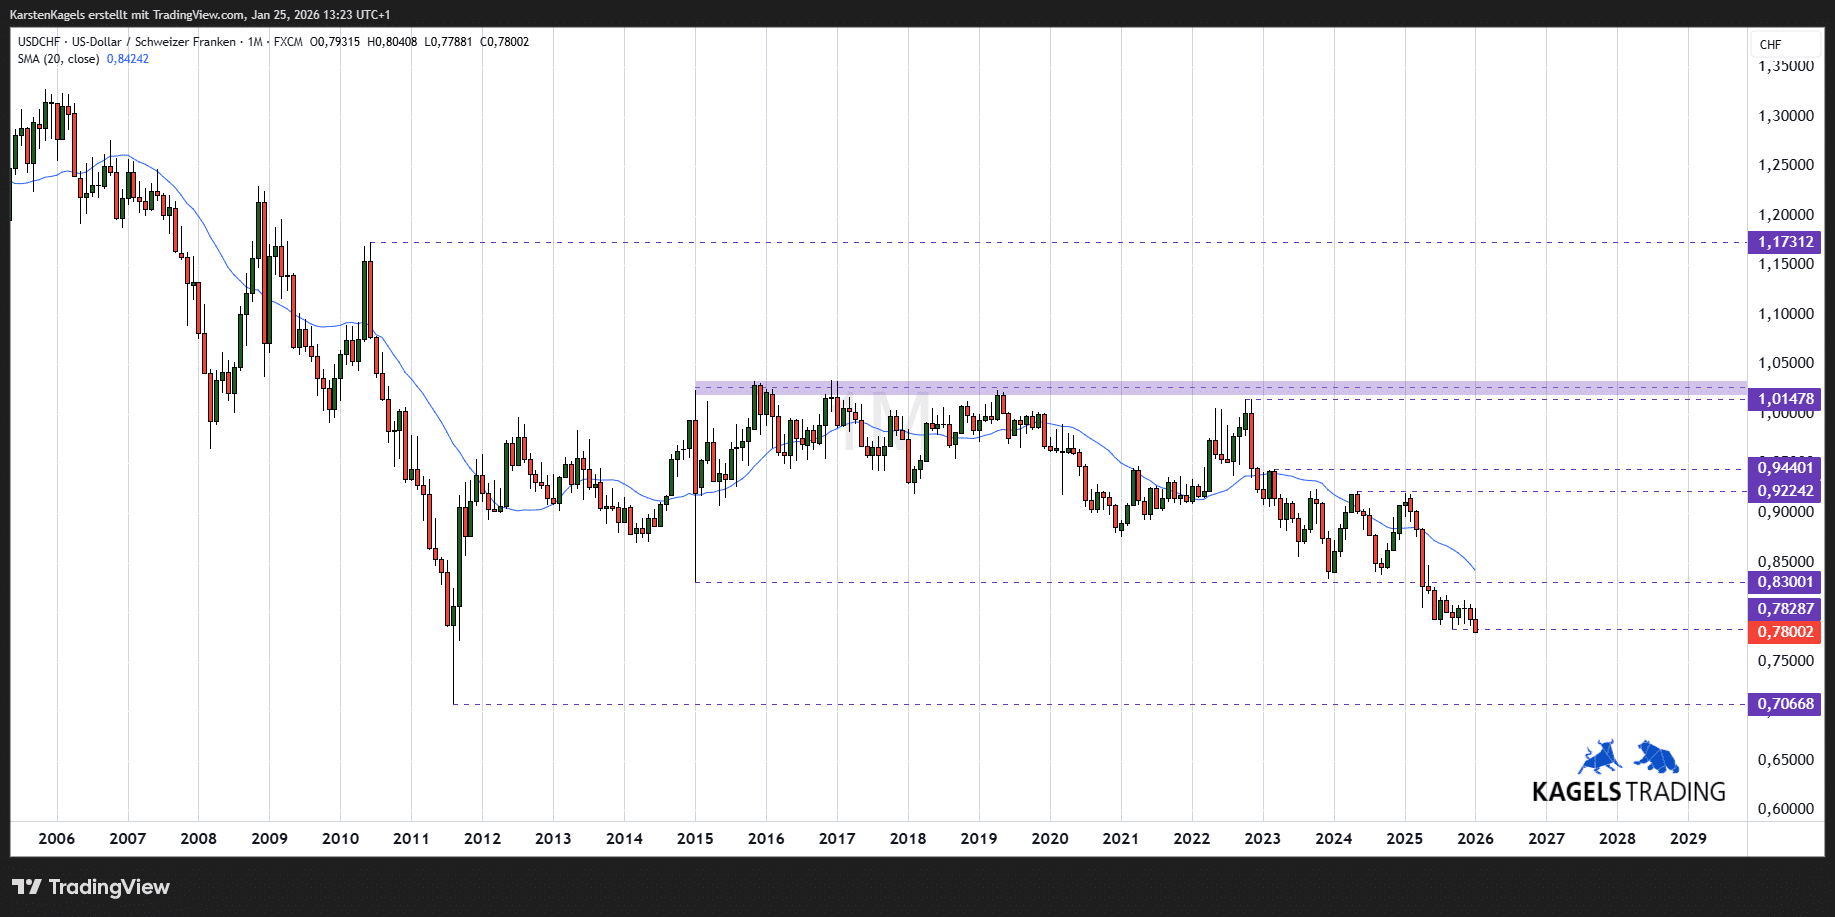Viewport: 1835px width, 917px height.
Task: Open the CHF currency selector on price axis
Action: (x=1770, y=44)
